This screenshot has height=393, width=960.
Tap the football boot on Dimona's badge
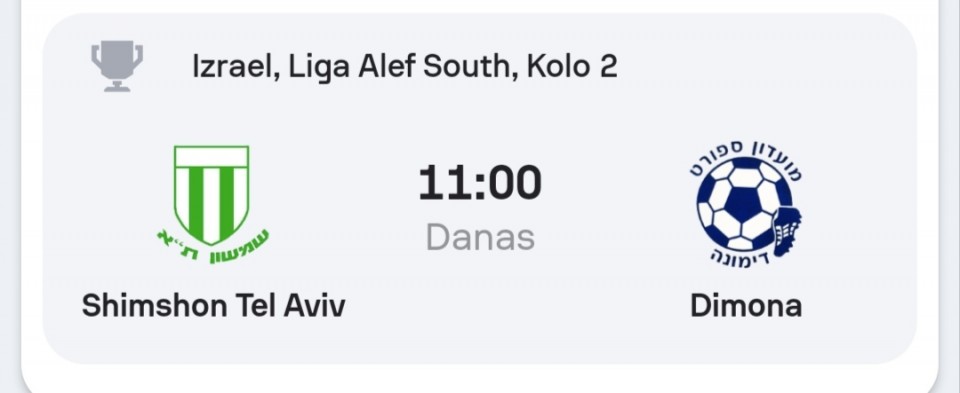click(787, 233)
